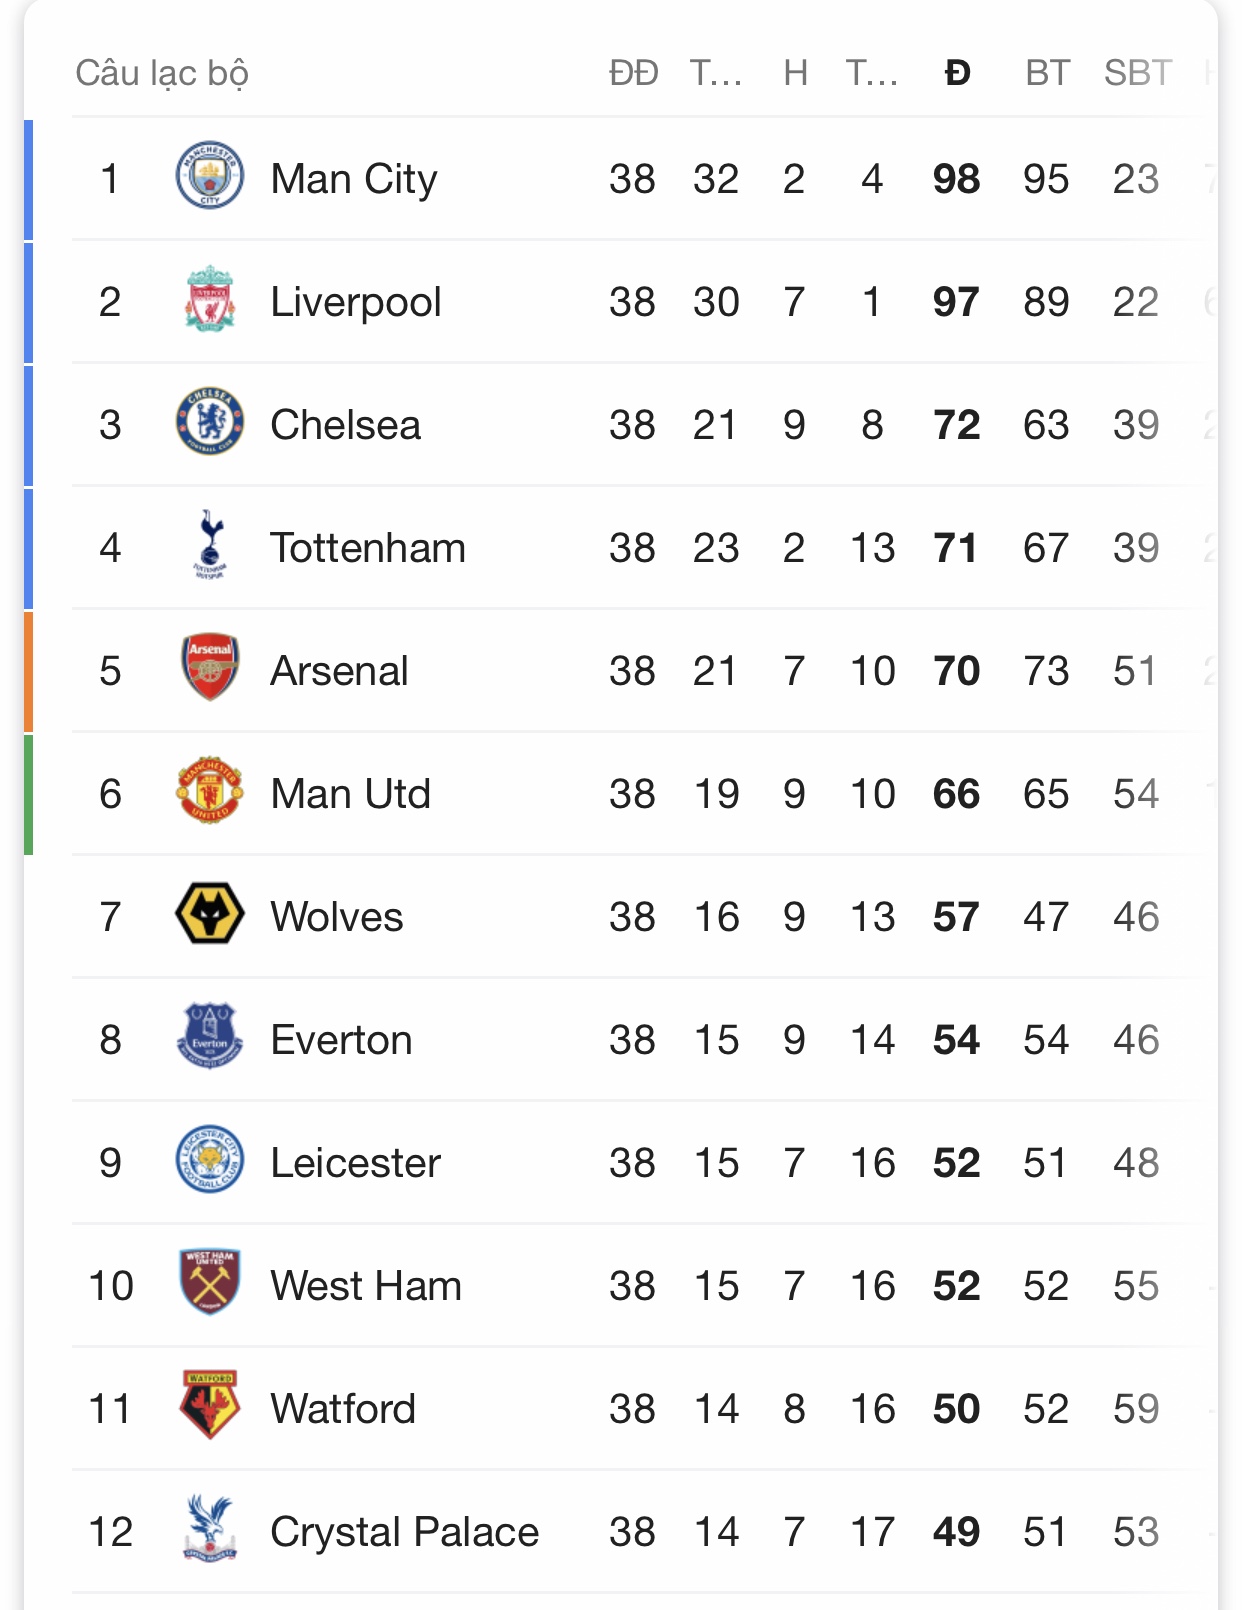The image size is (1242, 1610).
Task: Click the Man City club crest
Action: point(209,176)
